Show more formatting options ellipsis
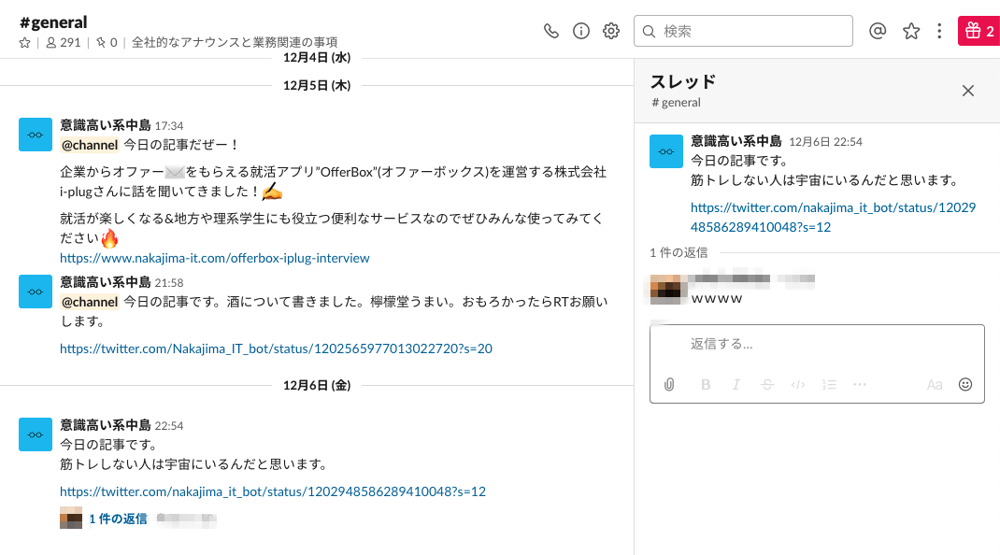 (x=860, y=384)
